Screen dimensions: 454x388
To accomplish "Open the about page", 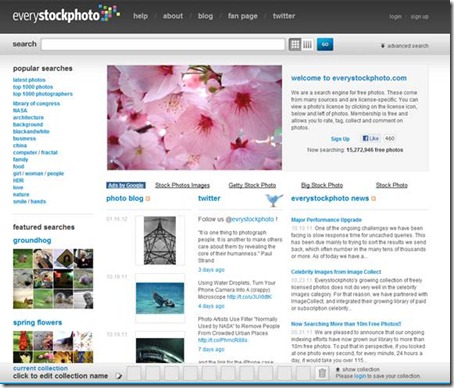I will [173, 16].
